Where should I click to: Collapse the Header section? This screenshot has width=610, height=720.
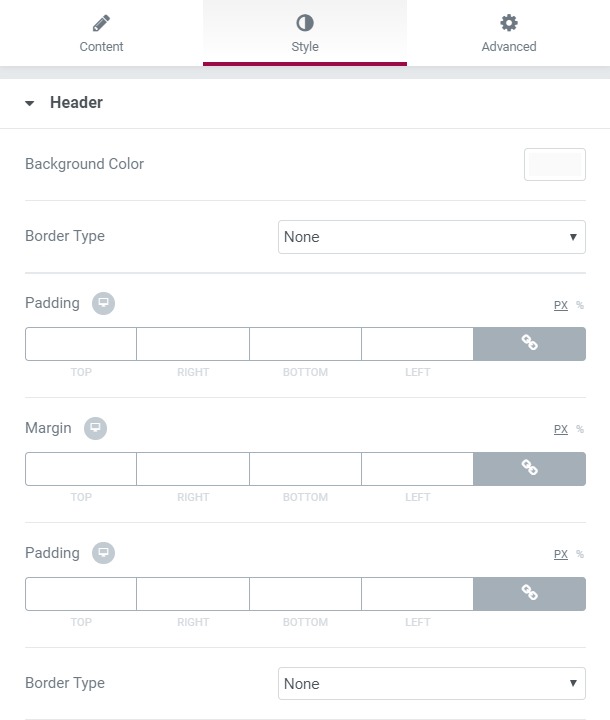[x=29, y=103]
